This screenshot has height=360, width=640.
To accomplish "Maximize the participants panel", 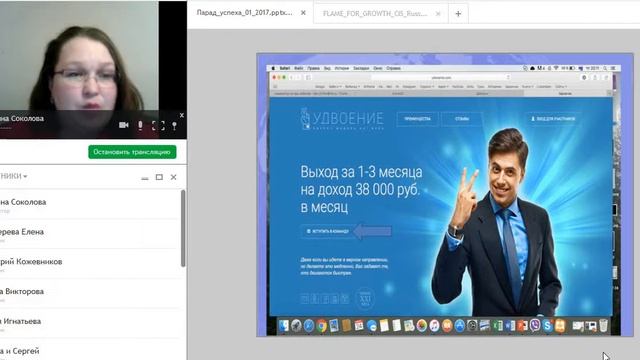I will coord(159,177).
